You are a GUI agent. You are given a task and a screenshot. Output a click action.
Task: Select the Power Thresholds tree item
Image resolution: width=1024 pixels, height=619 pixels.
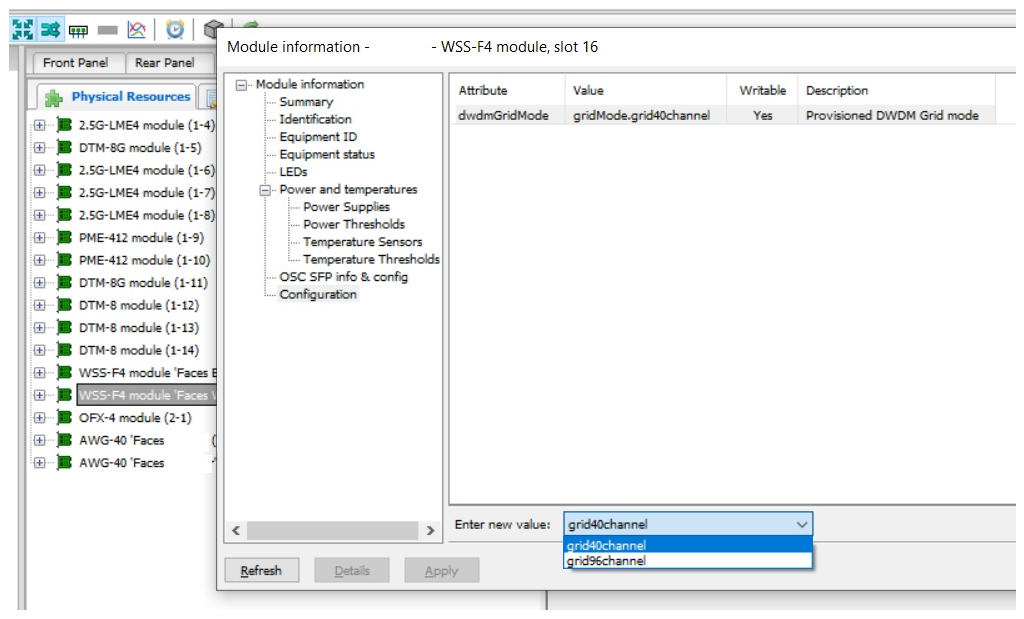tap(354, 225)
